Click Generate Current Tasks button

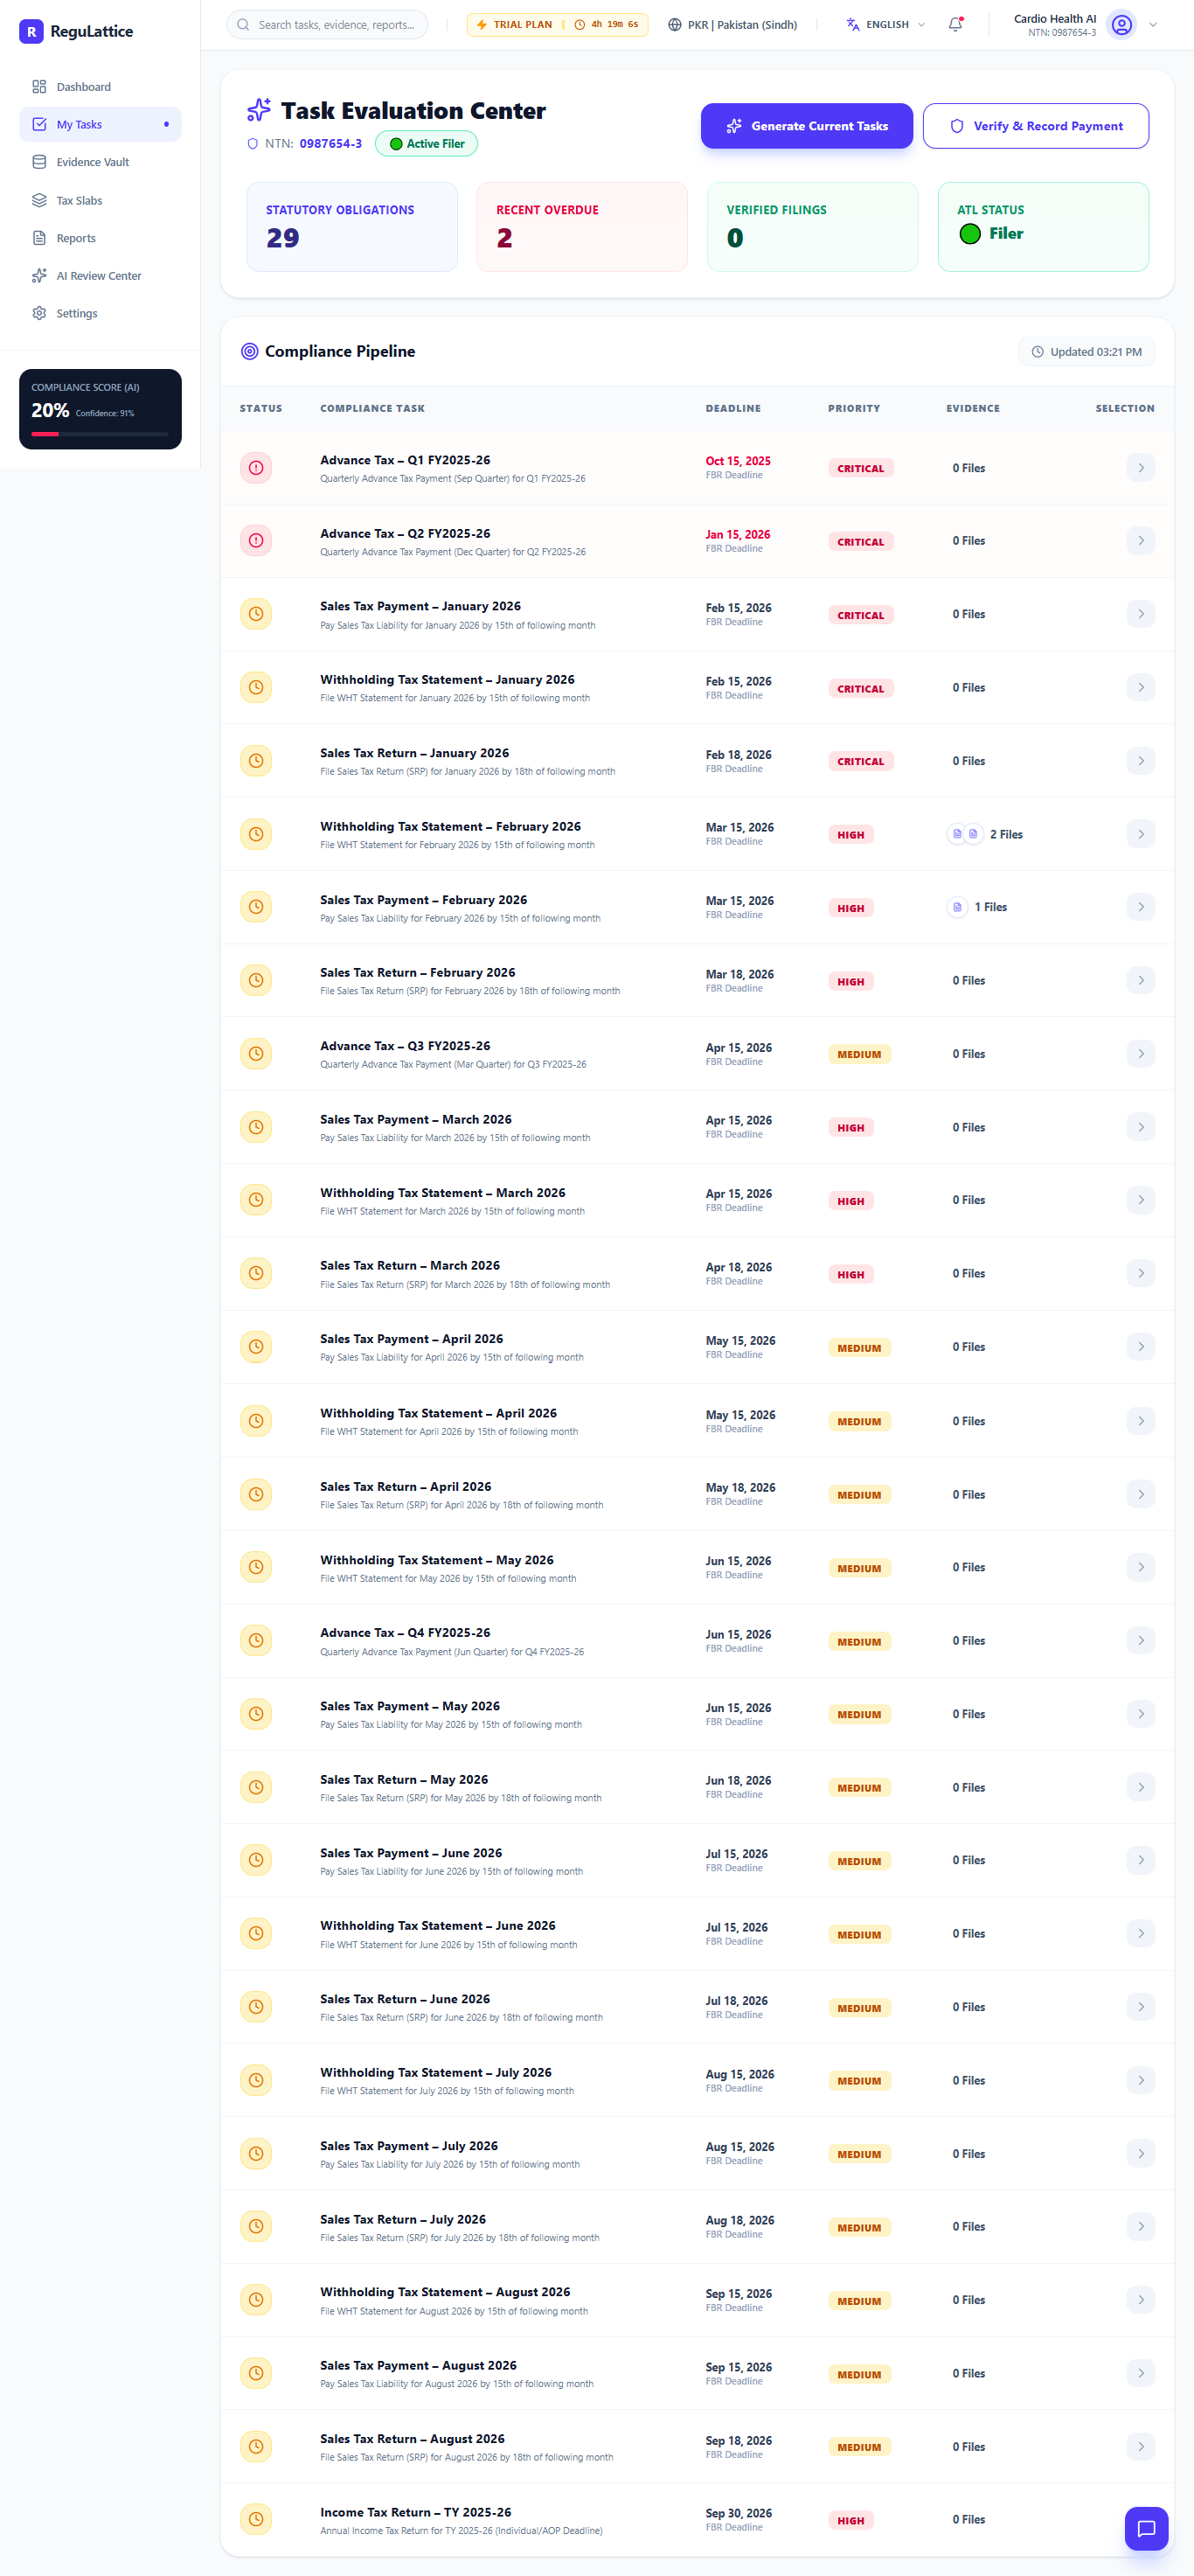(x=806, y=126)
